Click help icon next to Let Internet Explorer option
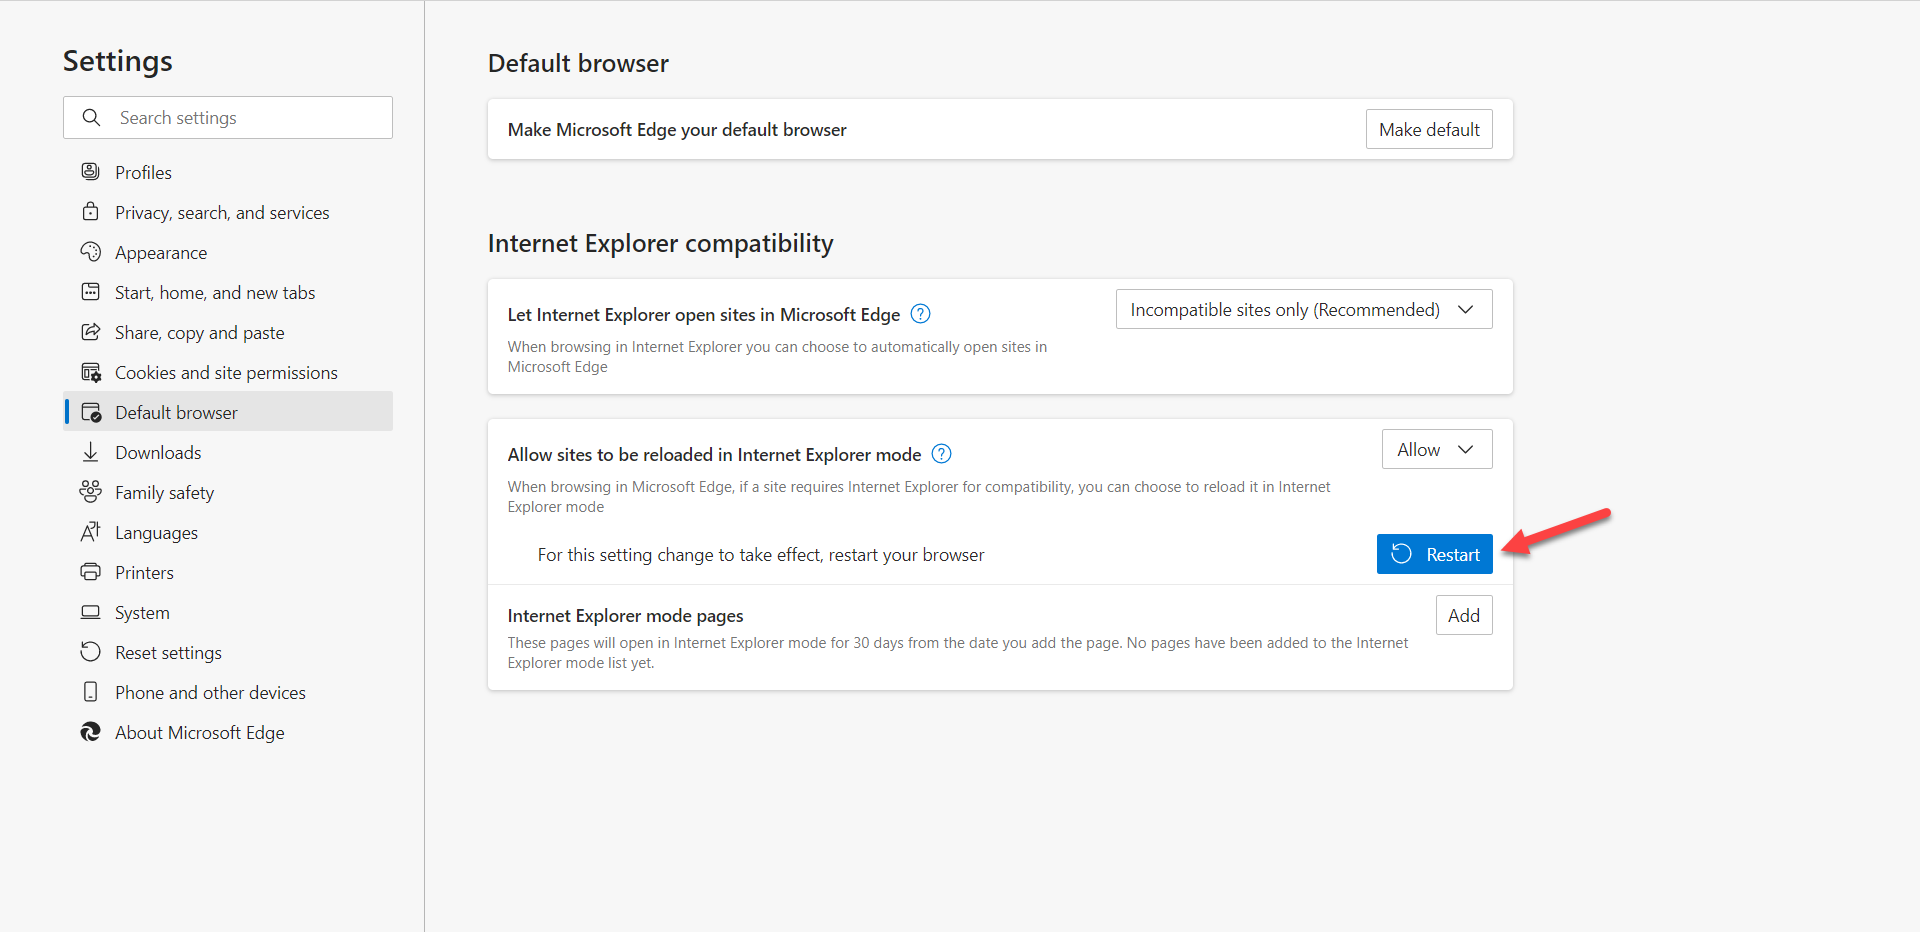1920x932 pixels. (920, 314)
